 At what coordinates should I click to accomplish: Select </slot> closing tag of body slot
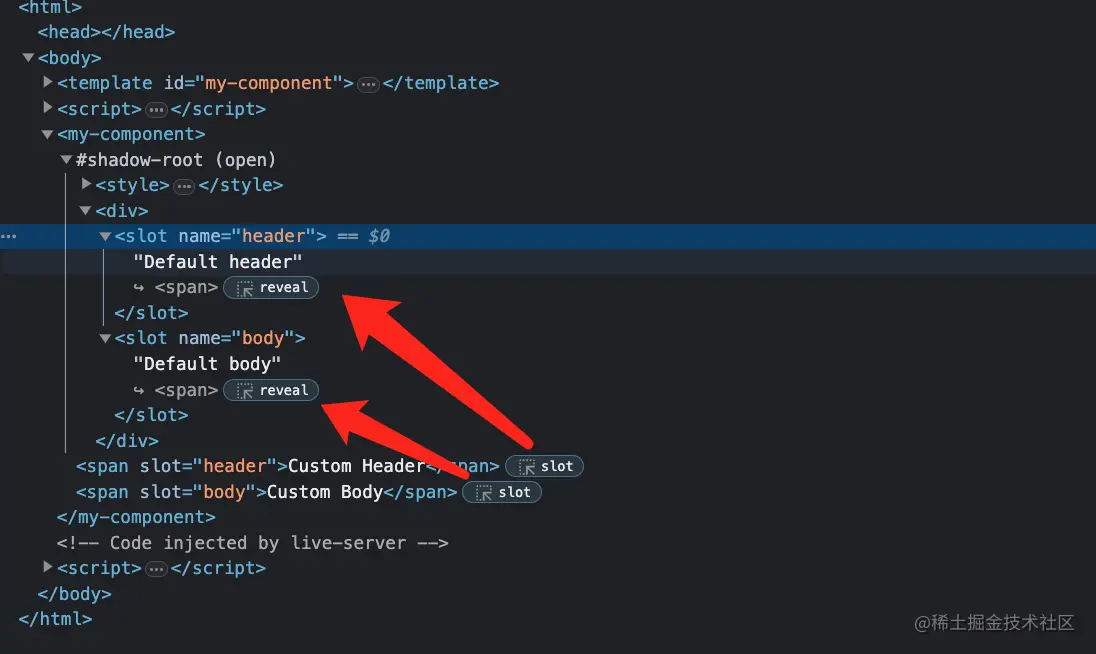151,415
